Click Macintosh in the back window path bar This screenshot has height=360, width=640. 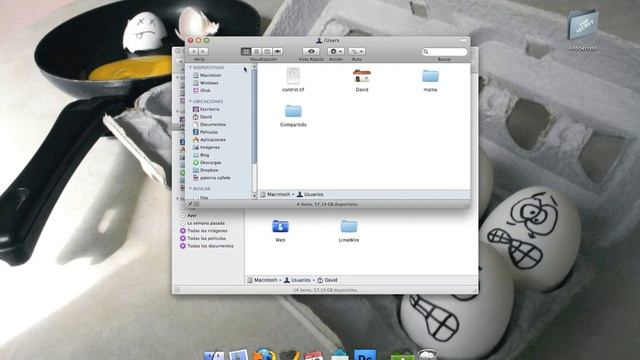click(262, 280)
